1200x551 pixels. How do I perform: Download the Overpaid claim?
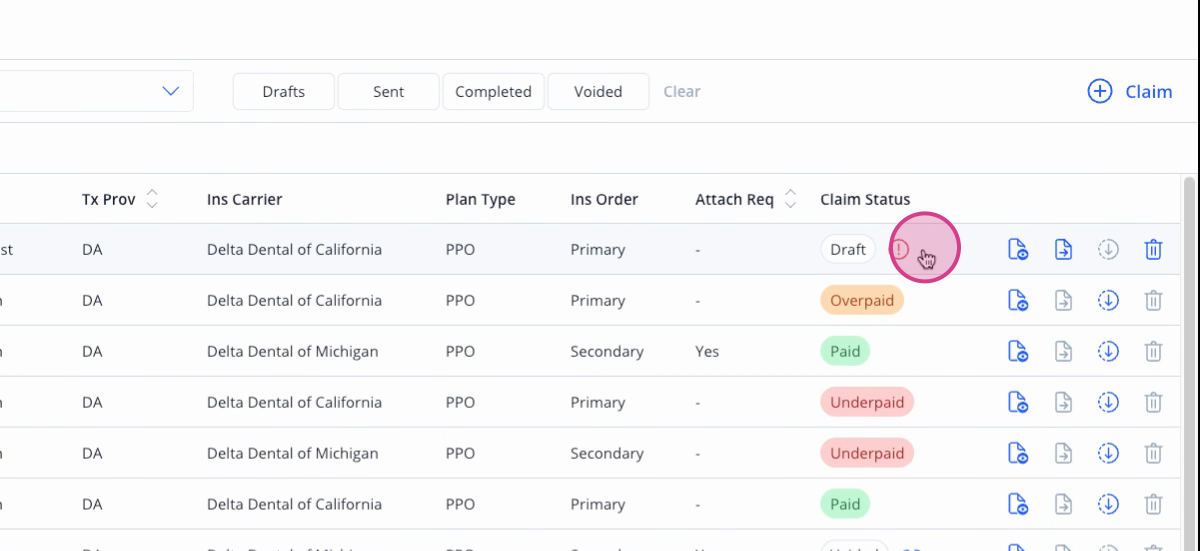pyautogui.click(x=1108, y=300)
